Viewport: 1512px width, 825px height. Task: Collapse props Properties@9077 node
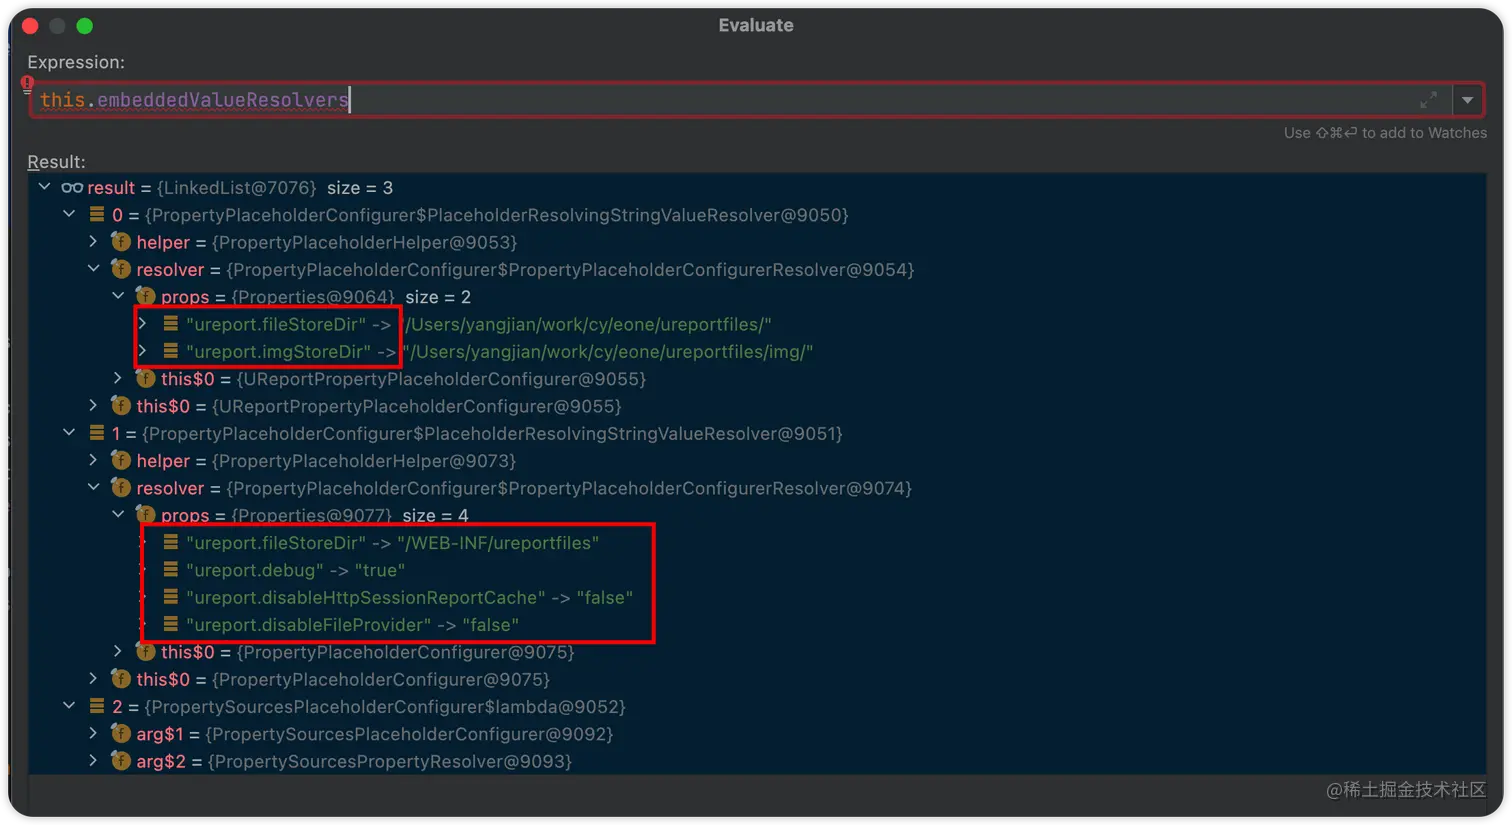click(118, 515)
